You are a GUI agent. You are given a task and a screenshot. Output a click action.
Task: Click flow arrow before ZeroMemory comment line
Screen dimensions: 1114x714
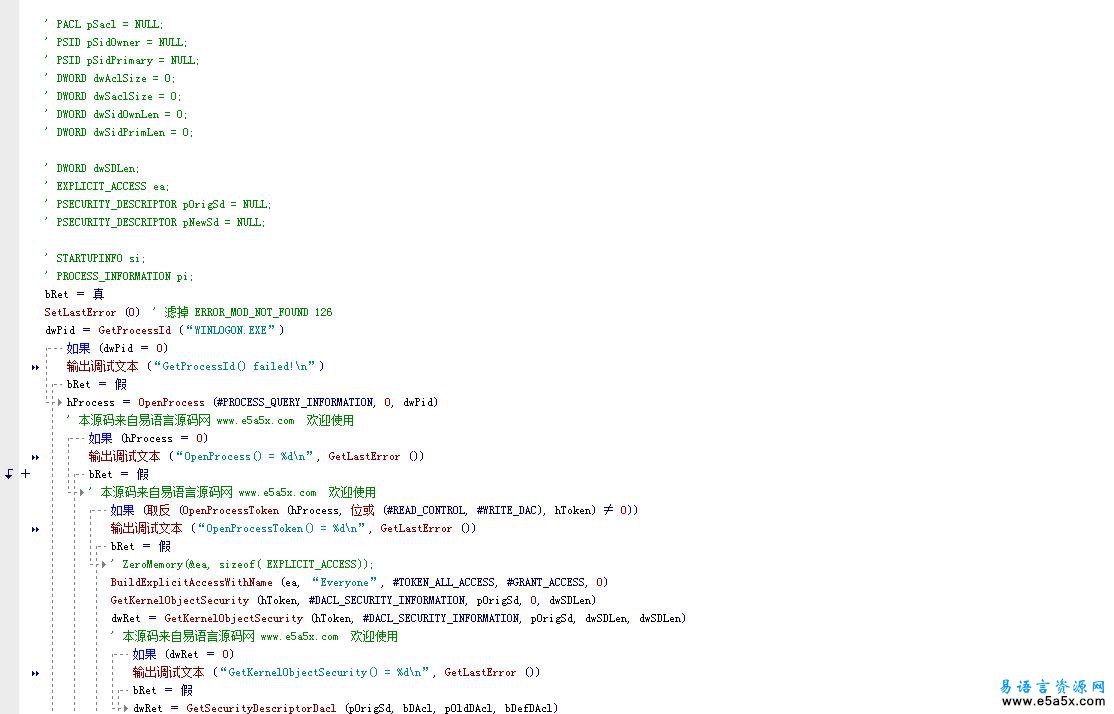pos(103,564)
